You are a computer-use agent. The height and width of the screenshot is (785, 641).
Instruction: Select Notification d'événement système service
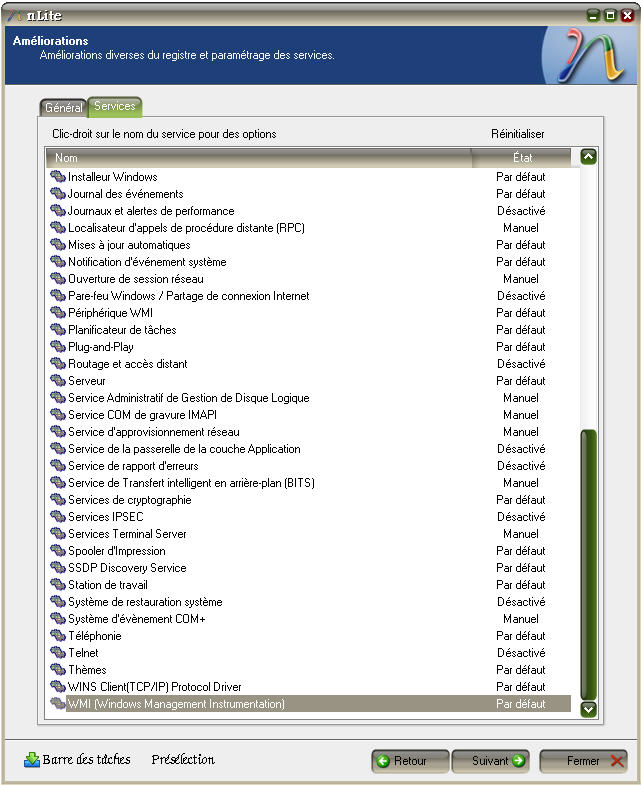(308, 262)
